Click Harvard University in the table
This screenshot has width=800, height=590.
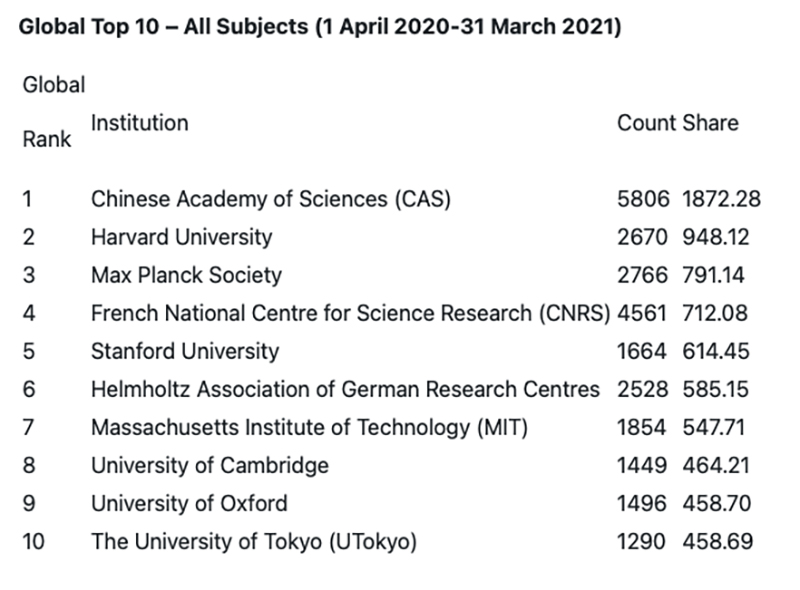181,237
